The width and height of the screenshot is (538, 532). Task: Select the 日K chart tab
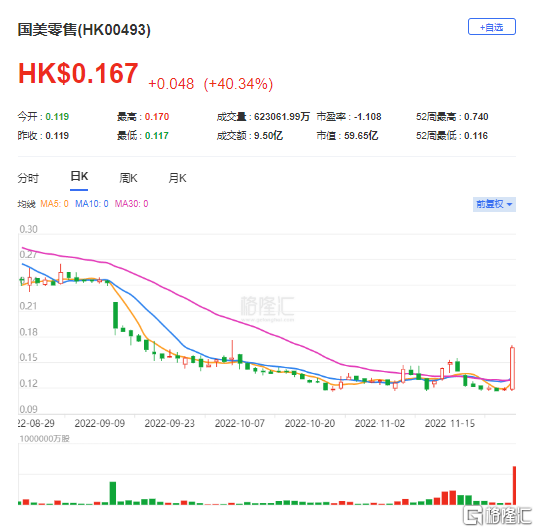click(x=79, y=176)
